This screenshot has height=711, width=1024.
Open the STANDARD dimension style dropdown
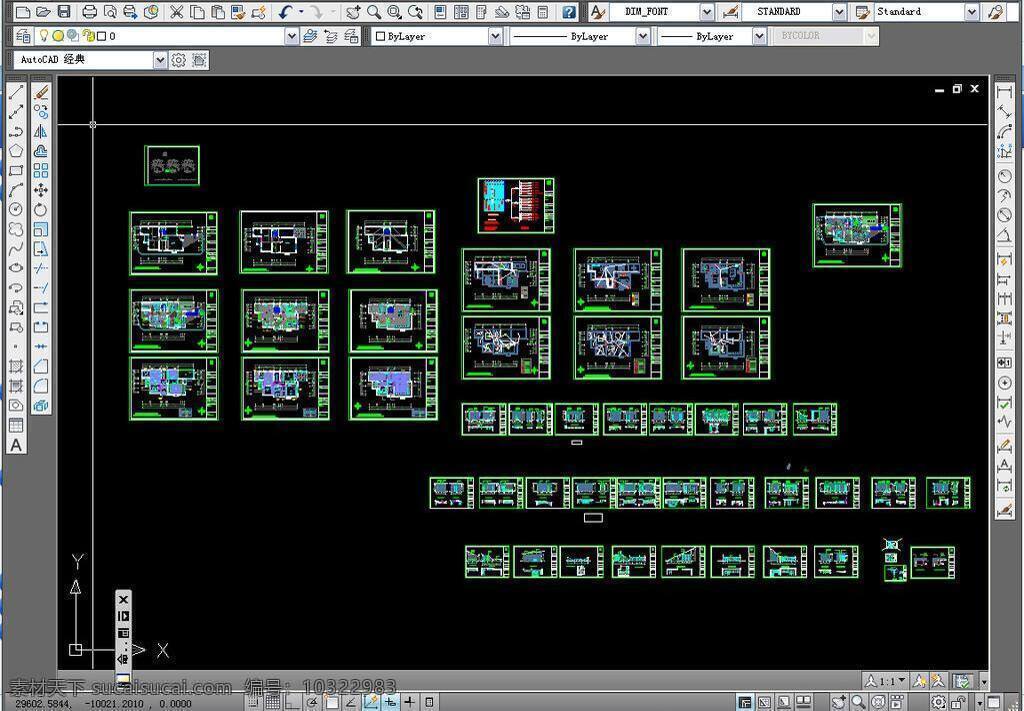(840, 12)
